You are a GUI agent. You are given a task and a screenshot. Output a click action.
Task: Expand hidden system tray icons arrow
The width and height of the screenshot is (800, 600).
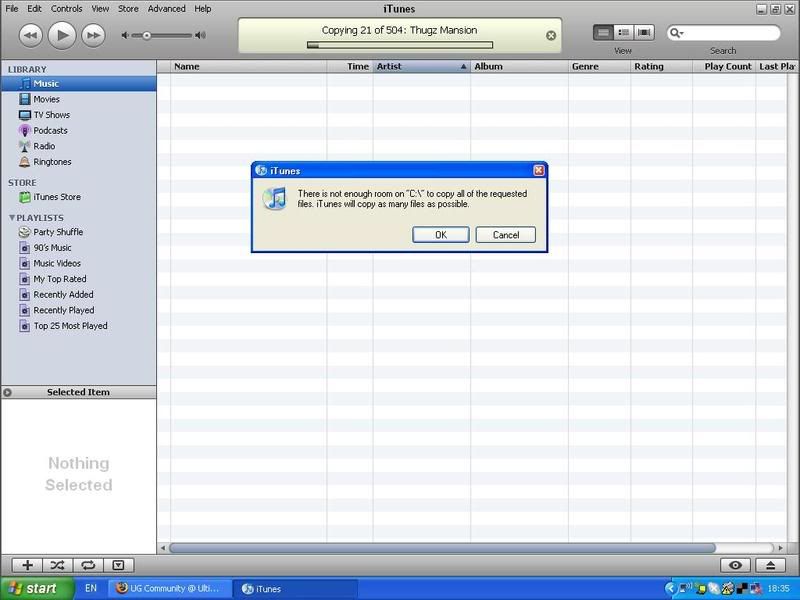670,589
